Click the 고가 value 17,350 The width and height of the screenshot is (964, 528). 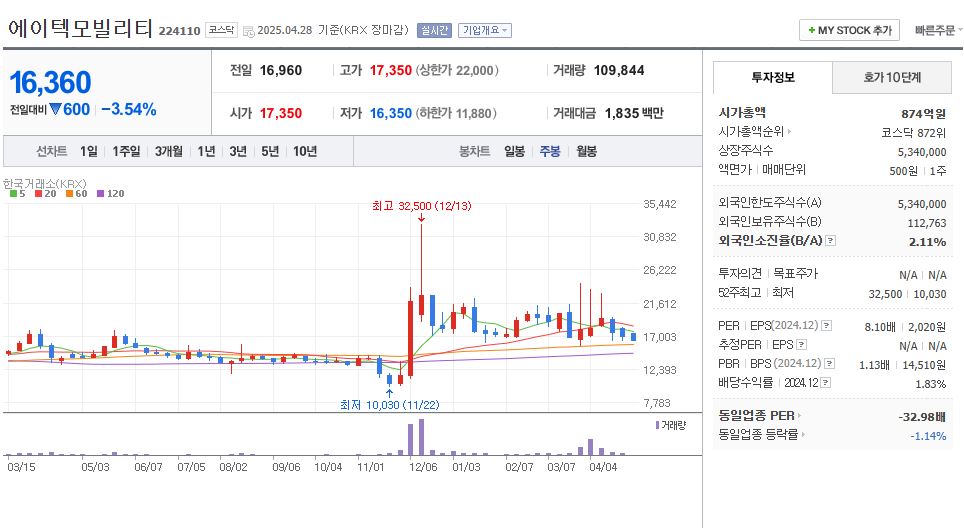coord(390,70)
